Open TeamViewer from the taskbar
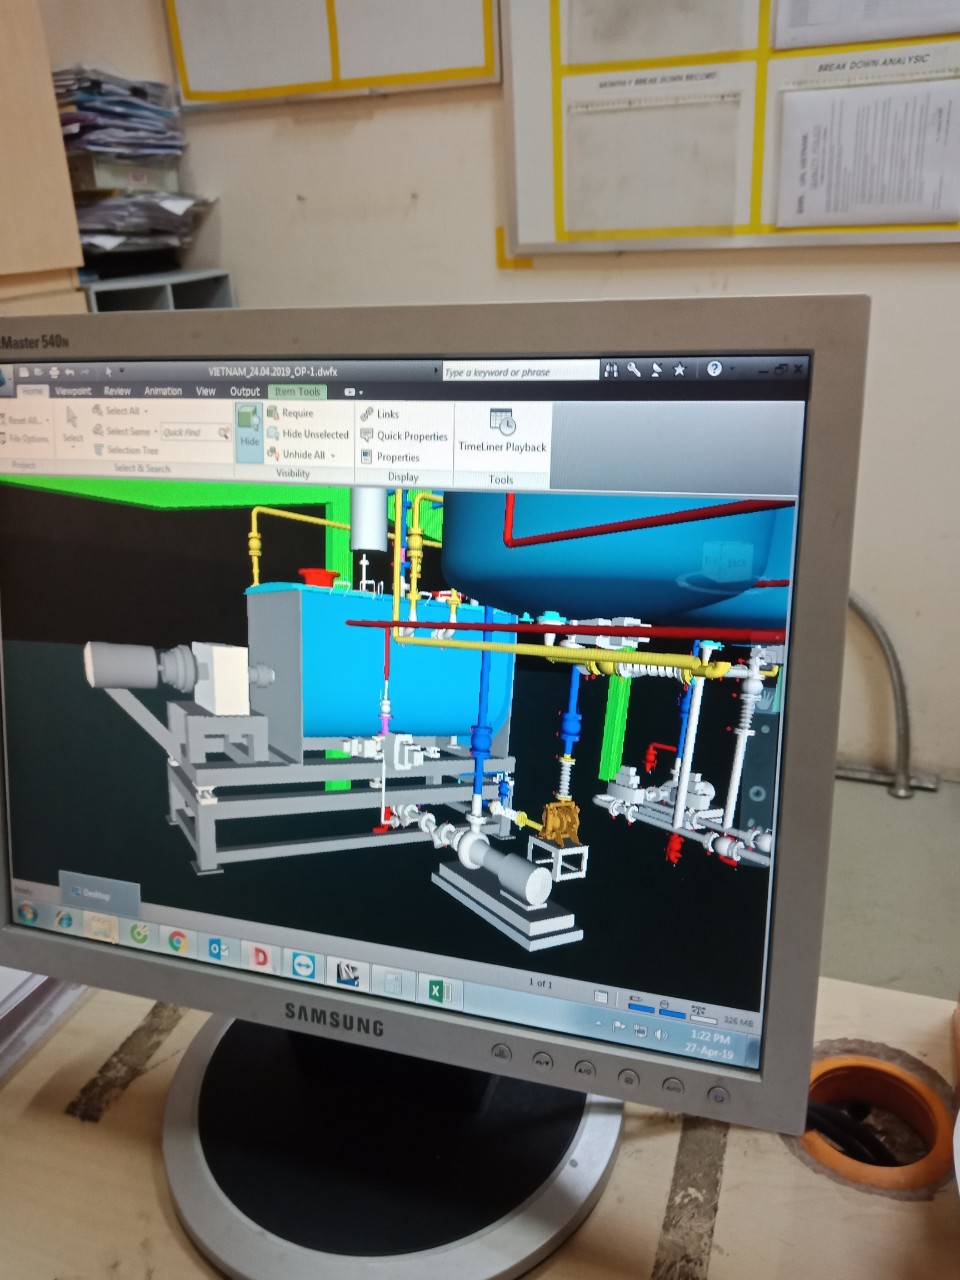This screenshot has height=1280, width=960. click(304, 965)
